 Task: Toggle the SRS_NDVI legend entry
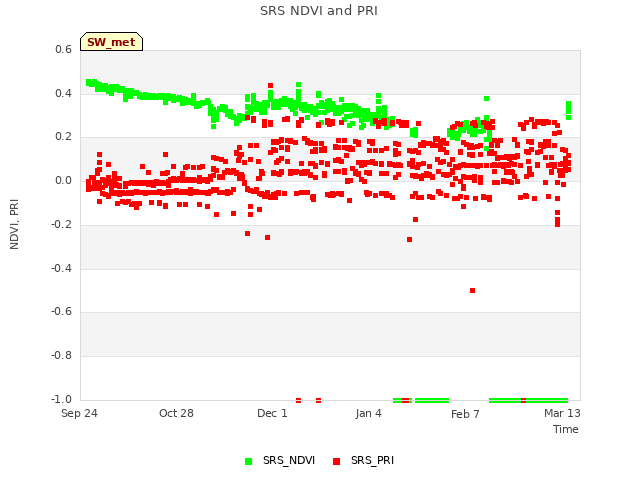tap(280, 460)
